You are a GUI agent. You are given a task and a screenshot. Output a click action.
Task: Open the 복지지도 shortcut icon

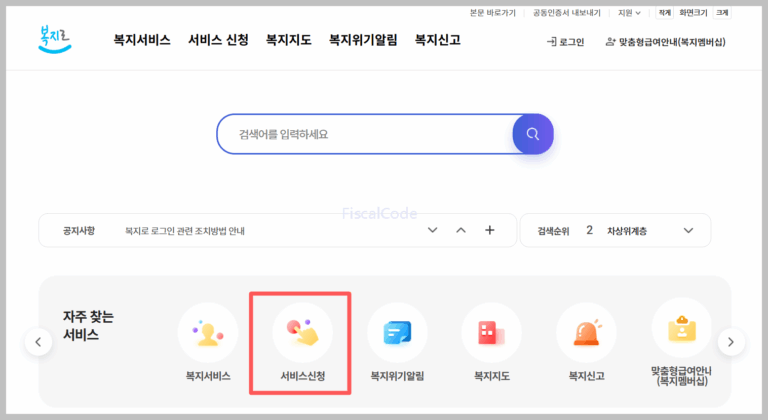point(491,333)
